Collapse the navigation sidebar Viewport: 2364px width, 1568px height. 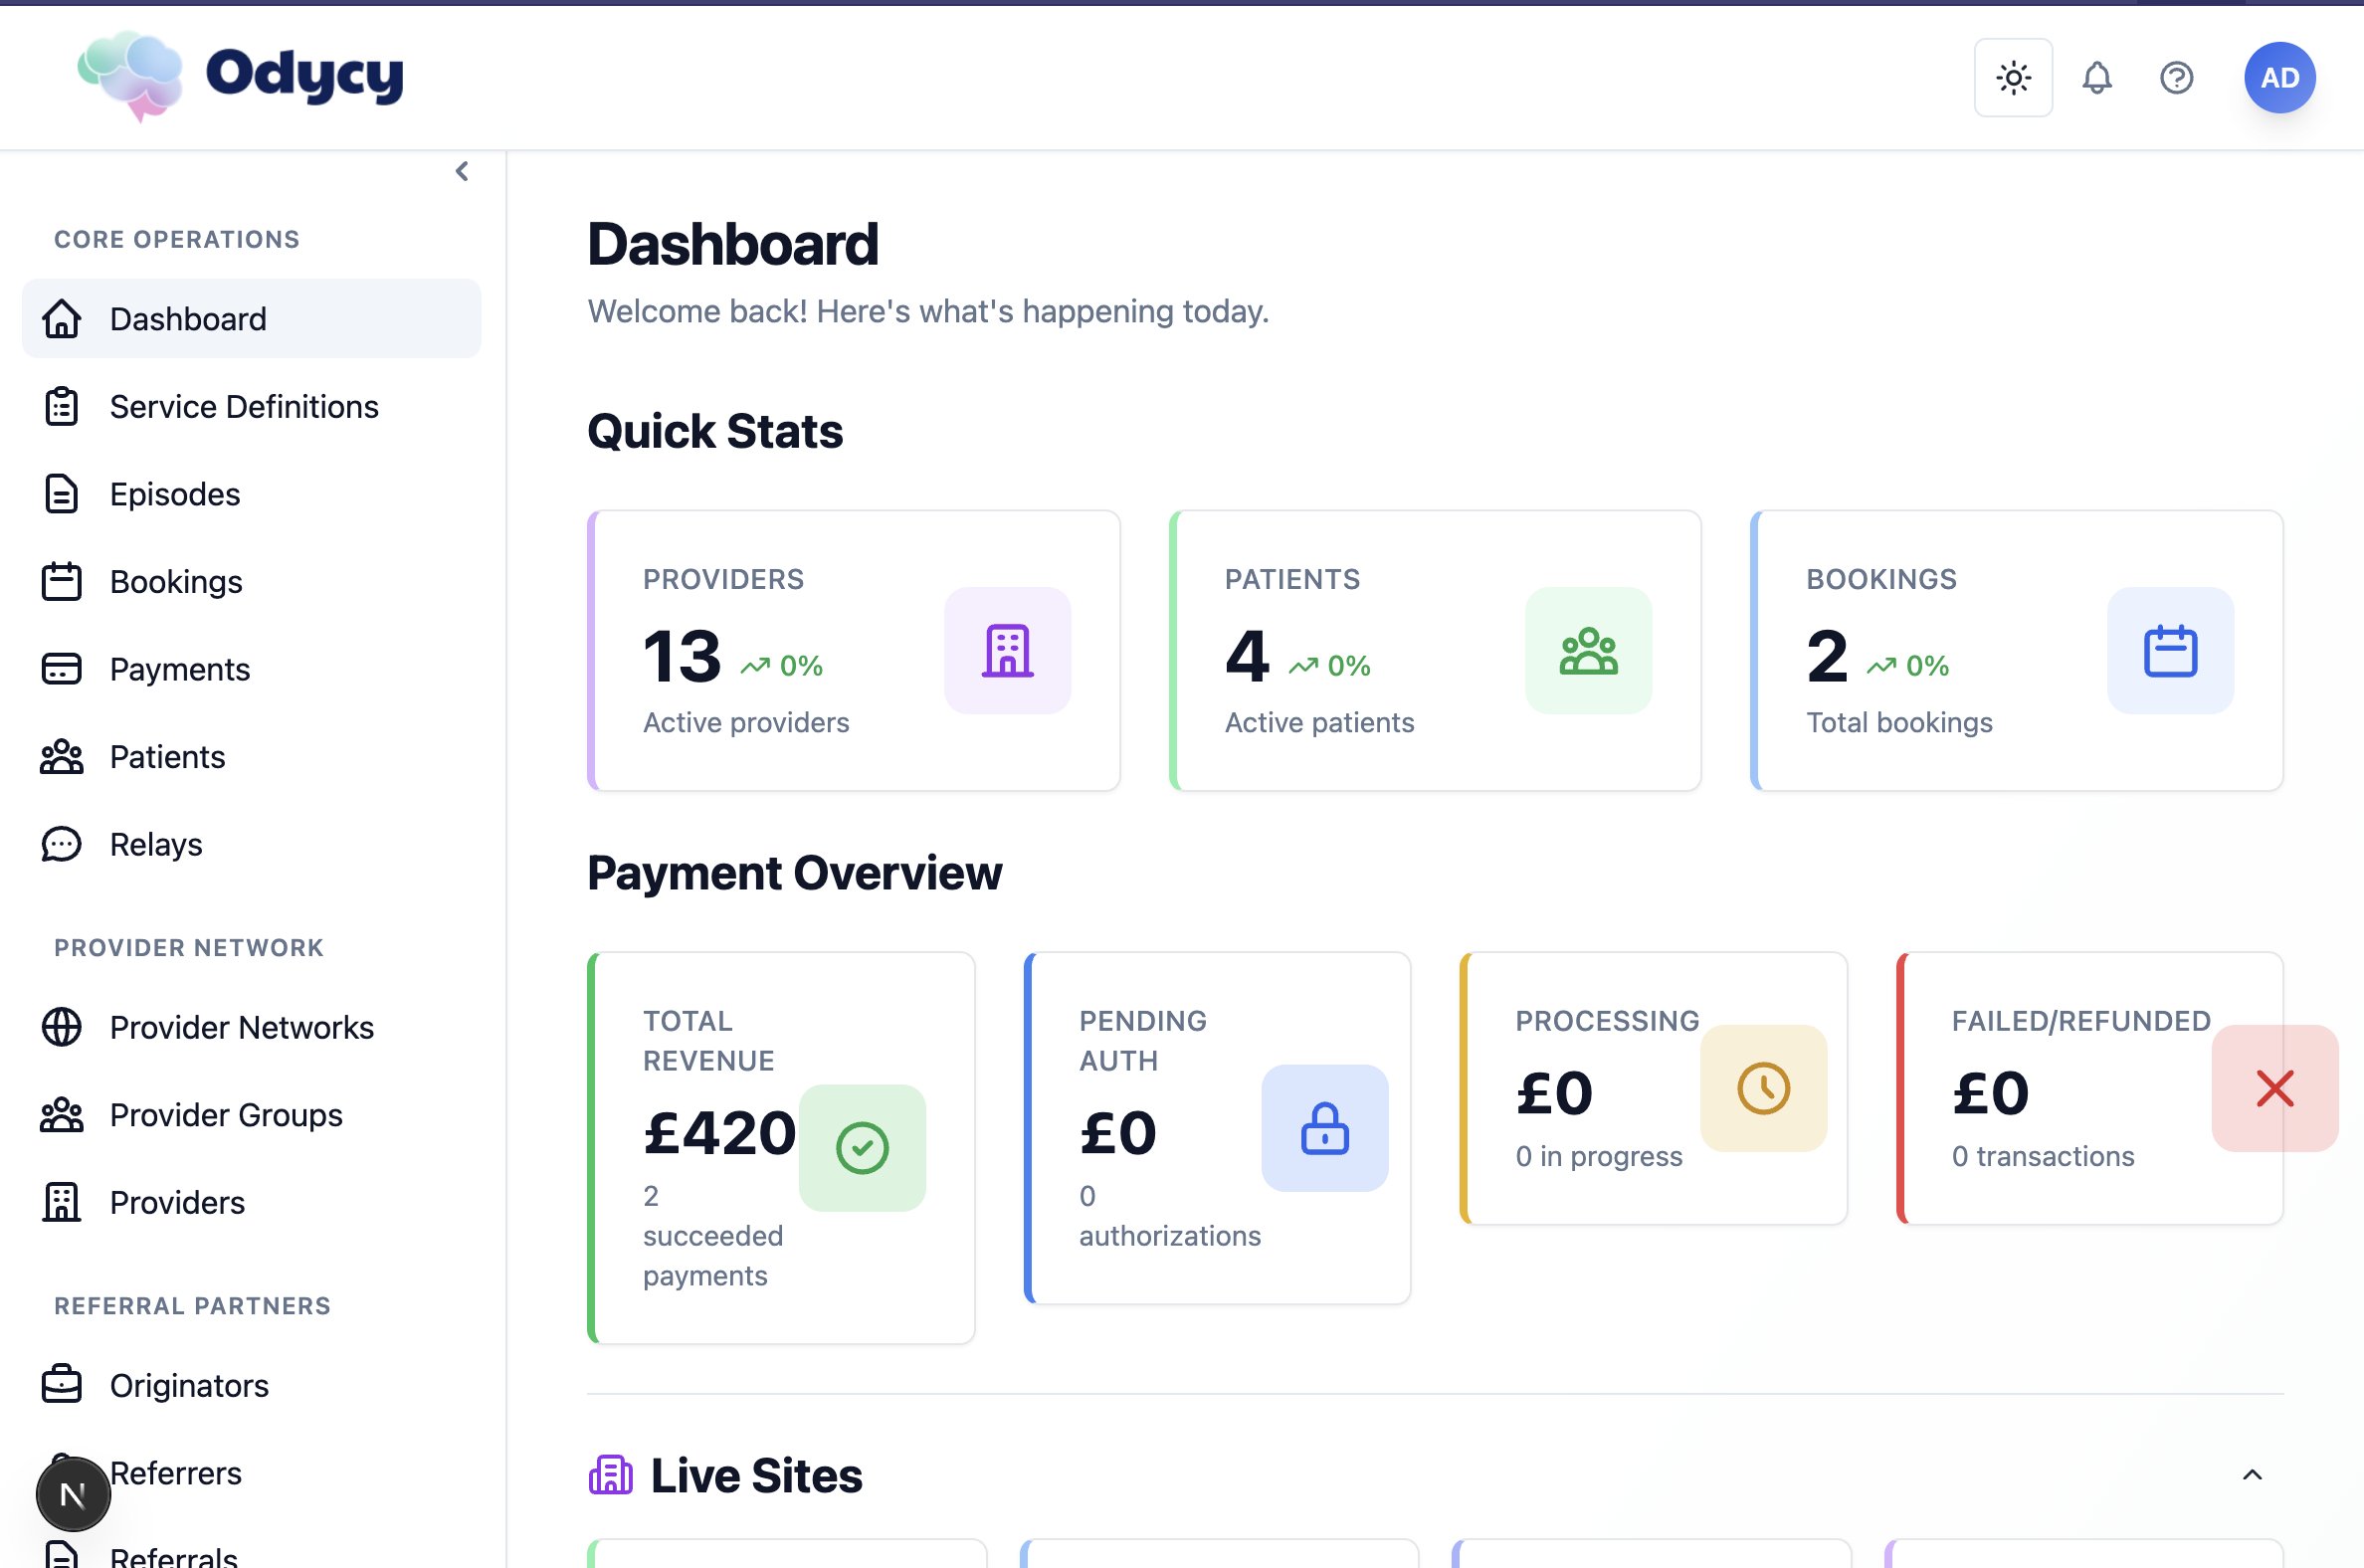(x=461, y=170)
